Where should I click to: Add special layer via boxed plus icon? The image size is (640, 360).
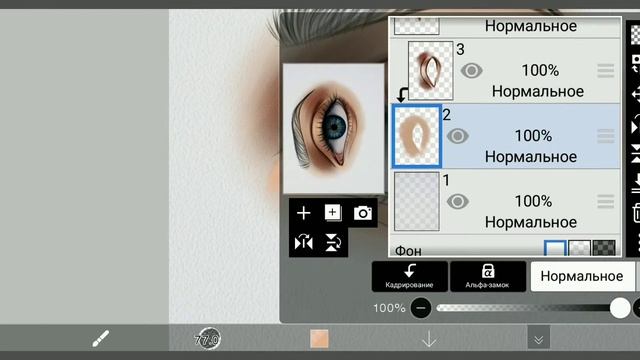333,213
